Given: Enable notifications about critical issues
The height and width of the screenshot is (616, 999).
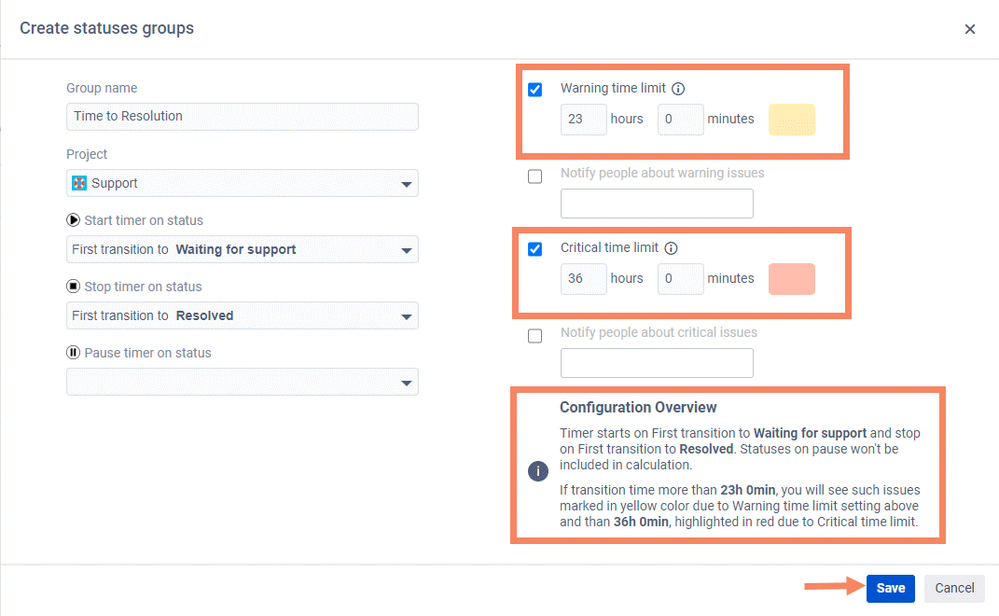Looking at the screenshot, I should [x=535, y=336].
